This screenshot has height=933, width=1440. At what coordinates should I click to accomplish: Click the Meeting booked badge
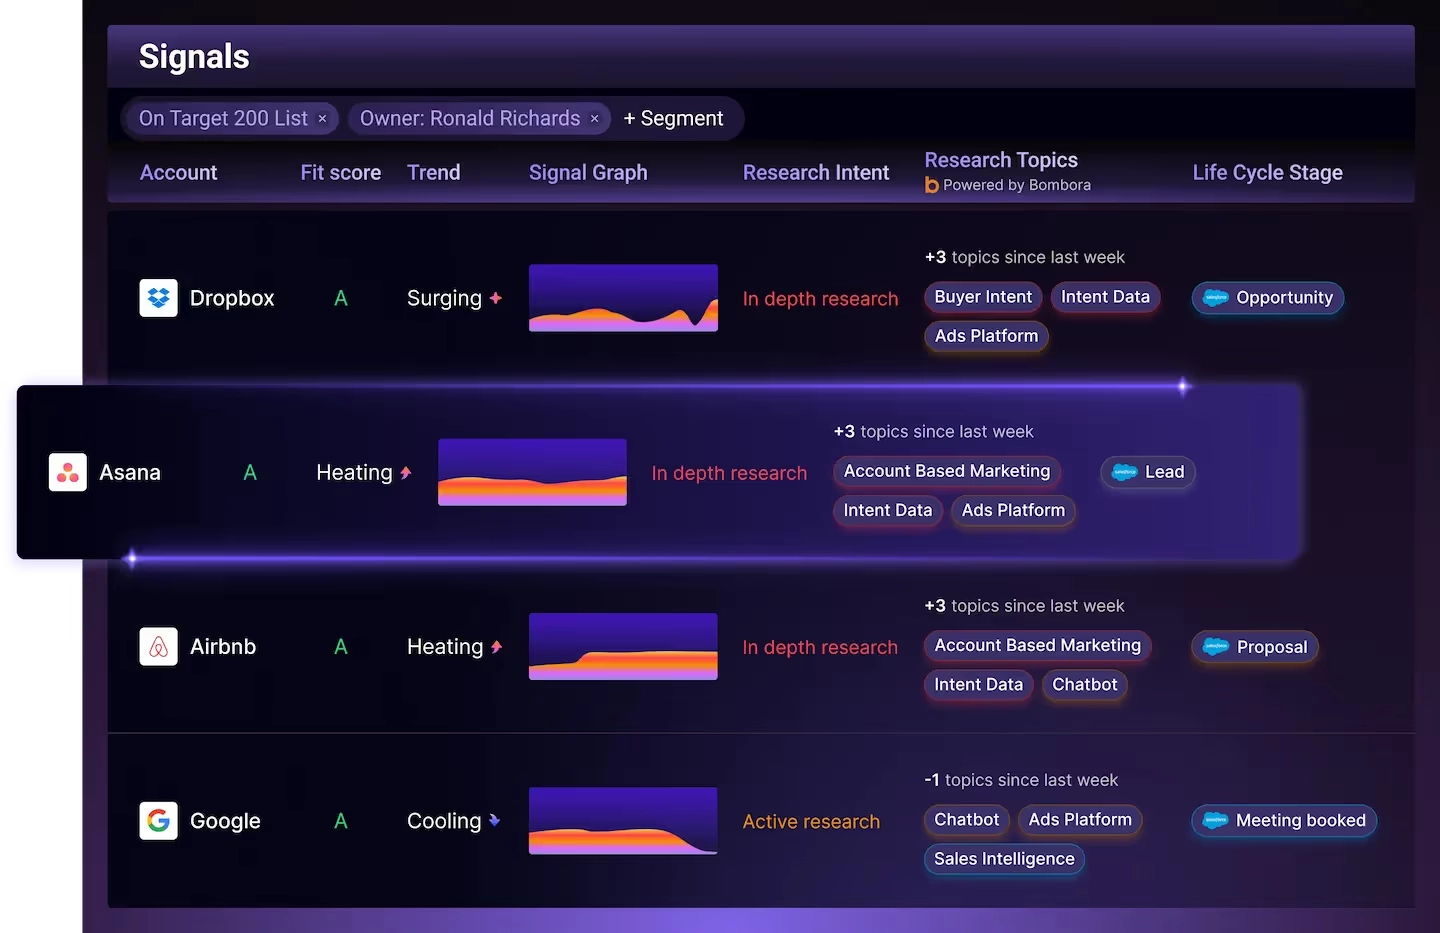tap(1284, 821)
